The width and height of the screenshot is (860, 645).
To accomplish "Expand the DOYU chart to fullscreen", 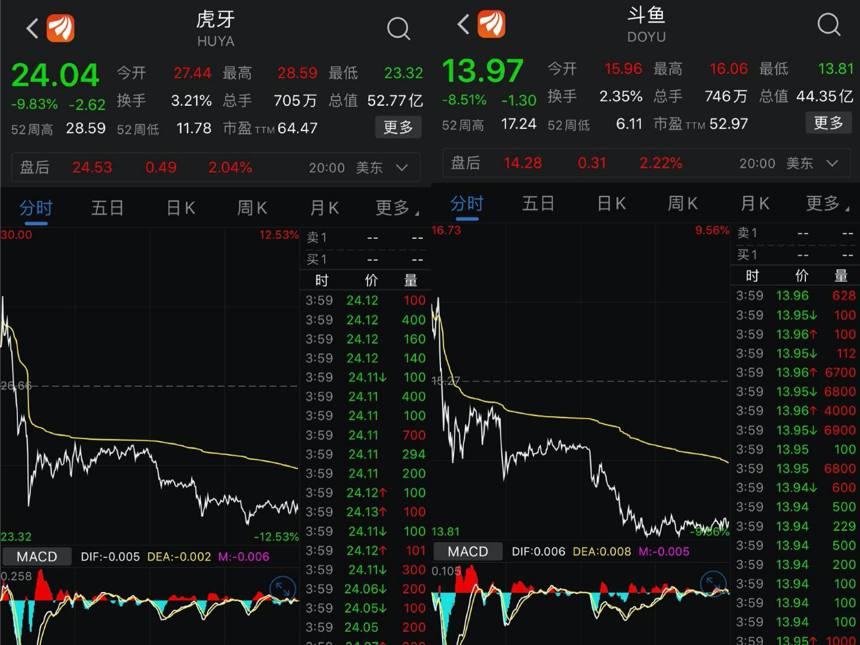I will [713, 584].
